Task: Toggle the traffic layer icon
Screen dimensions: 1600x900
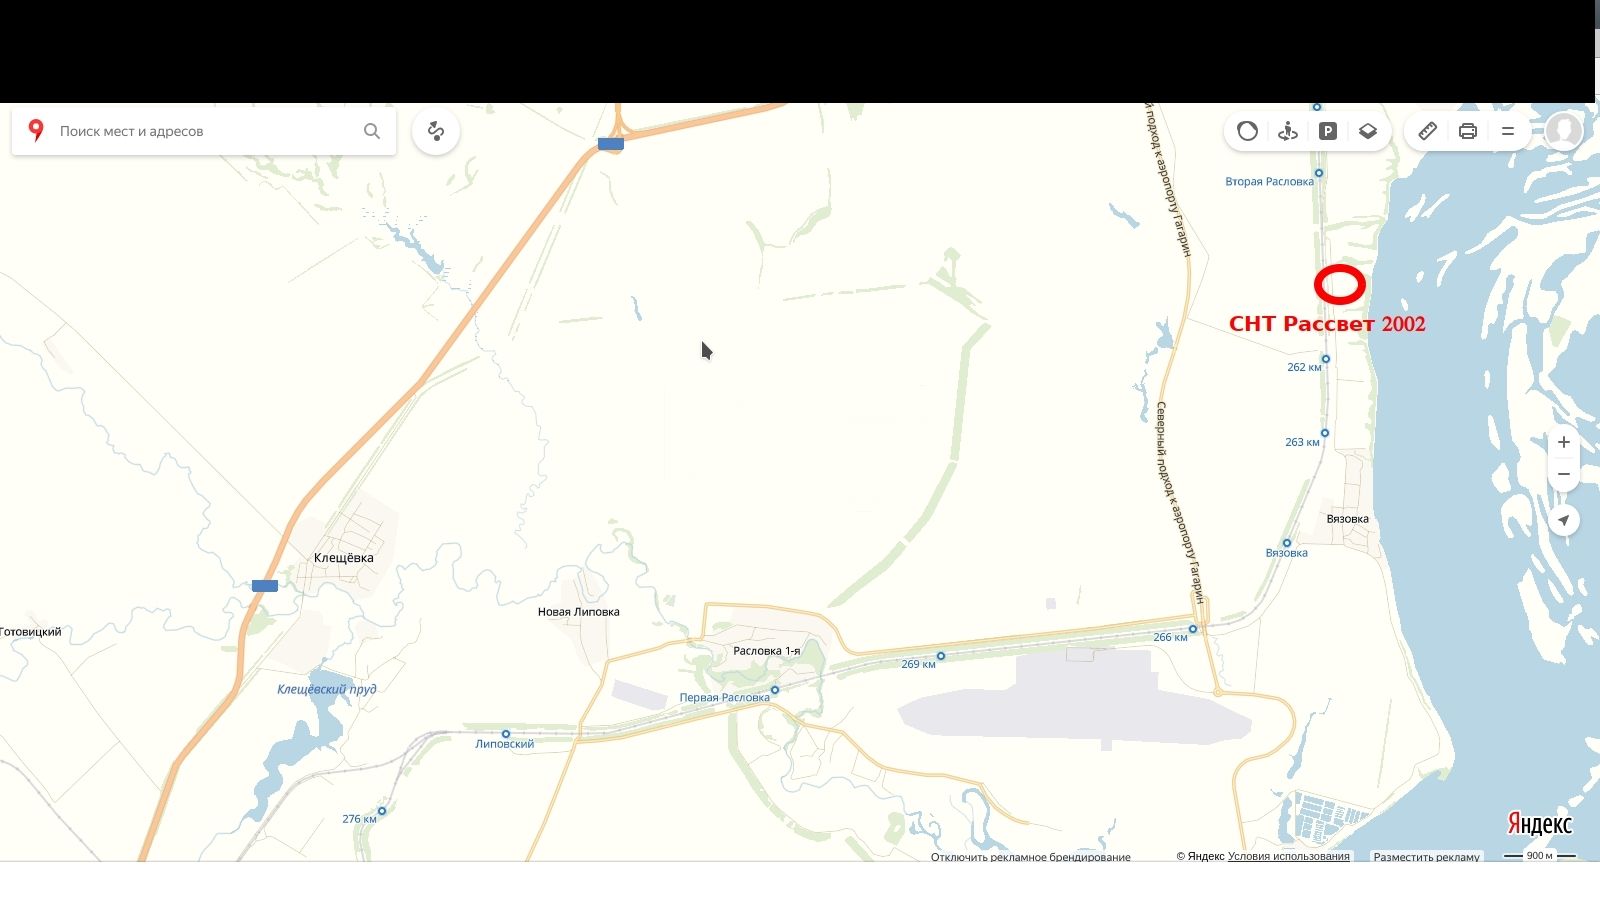Action: click(x=1247, y=131)
